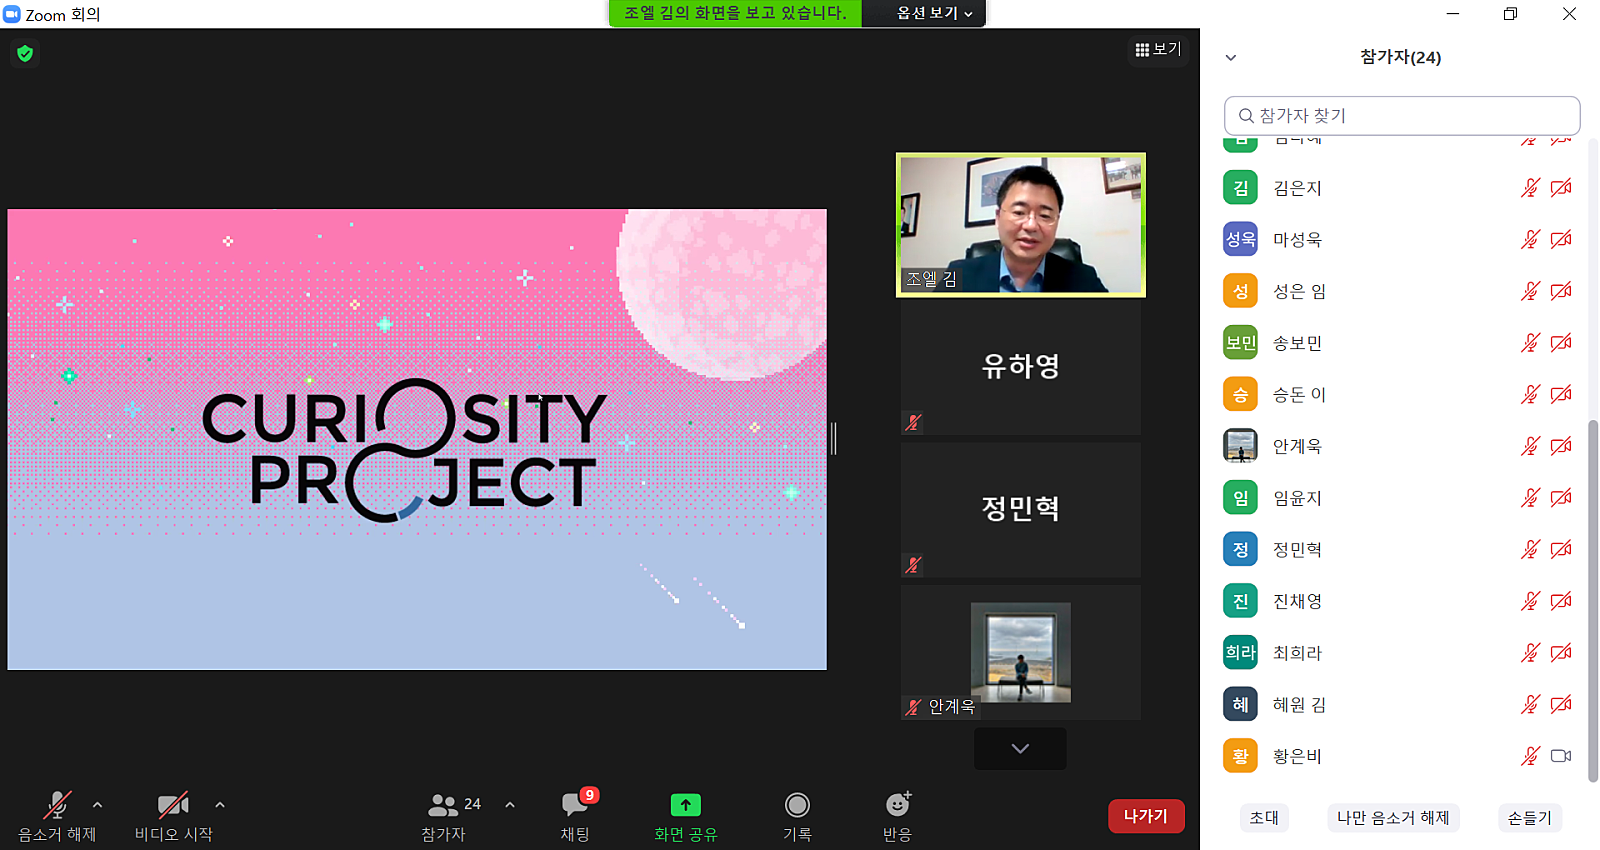
Task: Click 김은지 muted microphone icon
Action: tap(1530, 188)
